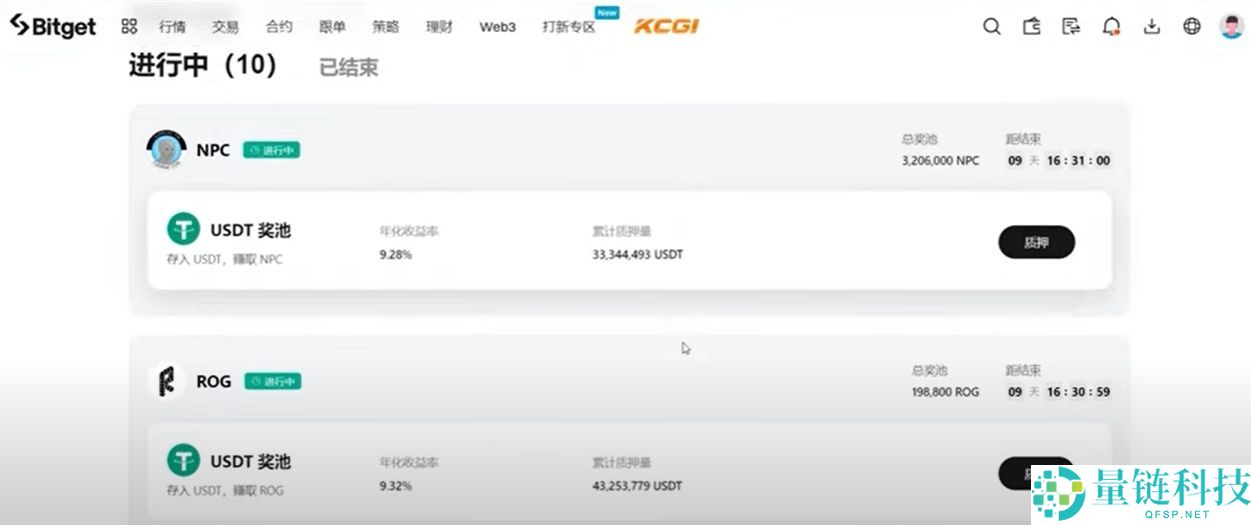The height and width of the screenshot is (525, 1251).
Task: Click ROG pool title USDT 奖池
Action: (x=250, y=461)
